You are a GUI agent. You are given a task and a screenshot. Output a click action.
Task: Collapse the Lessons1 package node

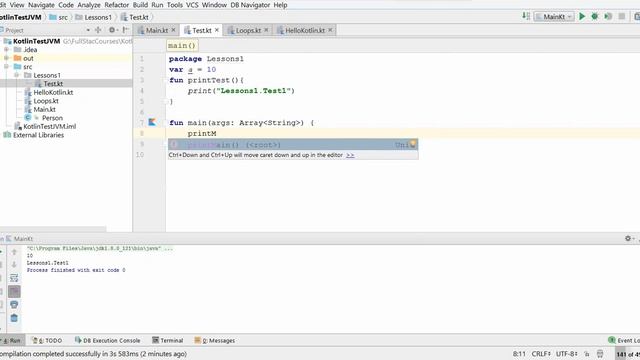pos(16,75)
